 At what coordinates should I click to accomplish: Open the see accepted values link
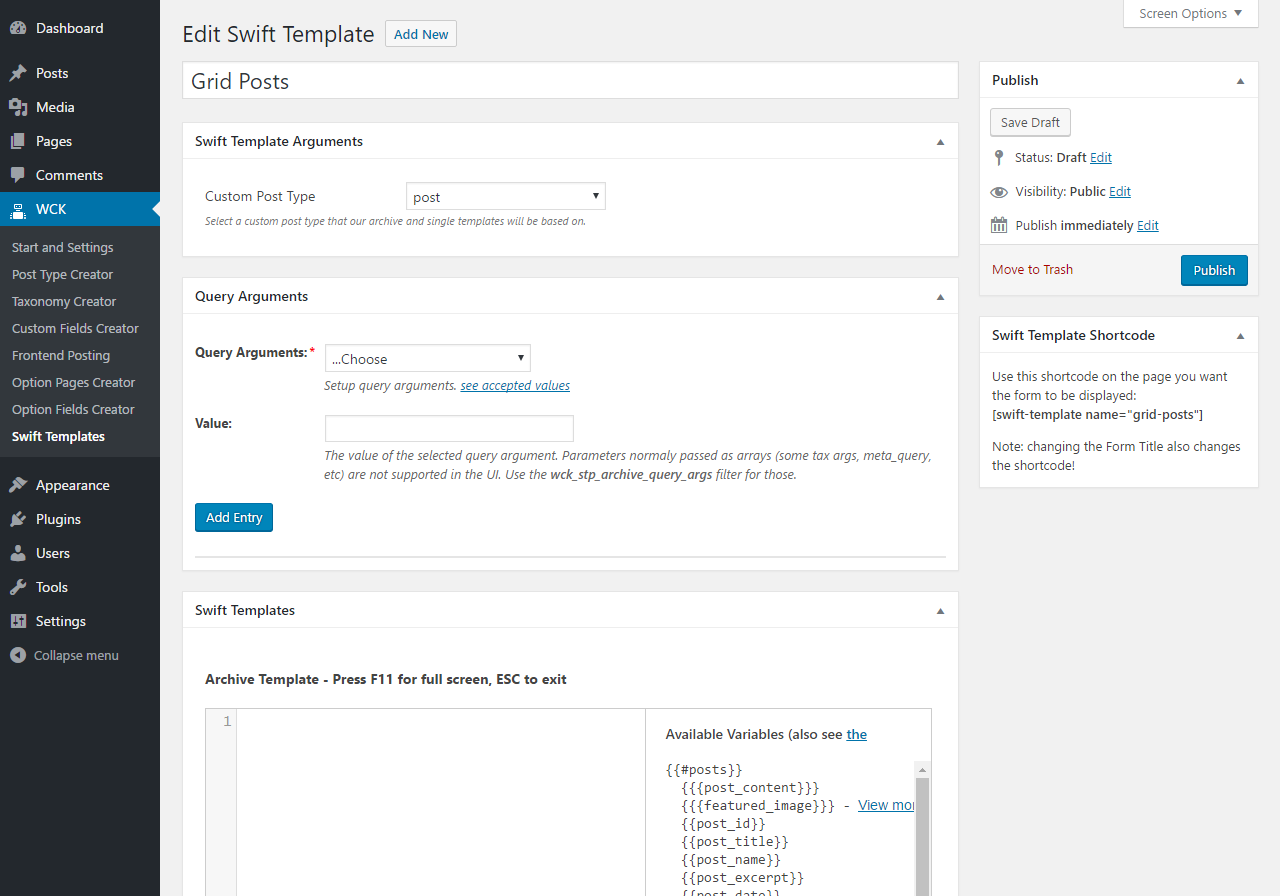515,385
